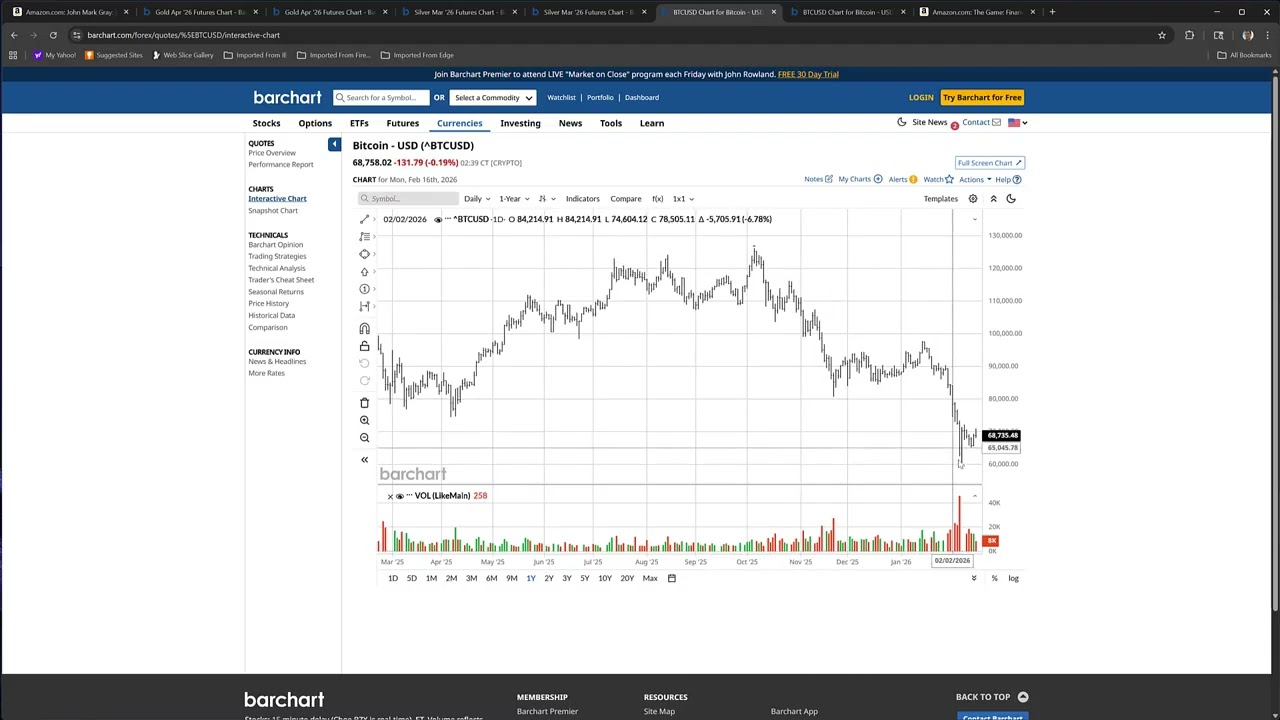Click the trash delete drawings icon
The height and width of the screenshot is (720, 1280).
(x=364, y=403)
